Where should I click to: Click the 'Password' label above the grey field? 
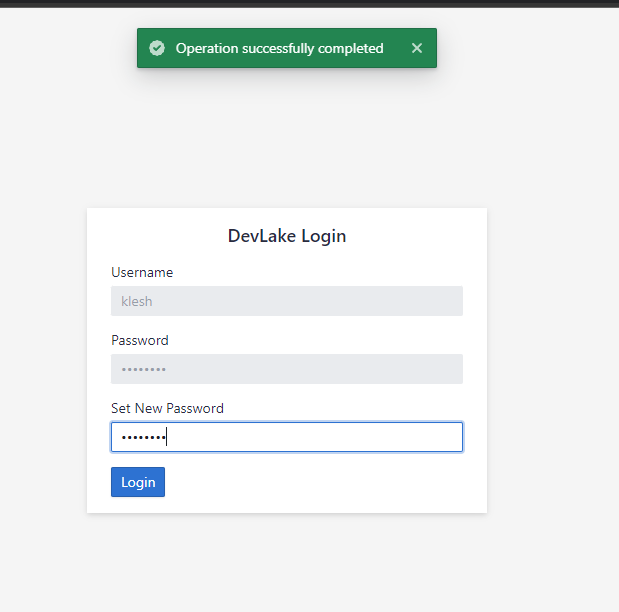click(x=140, y=340)
